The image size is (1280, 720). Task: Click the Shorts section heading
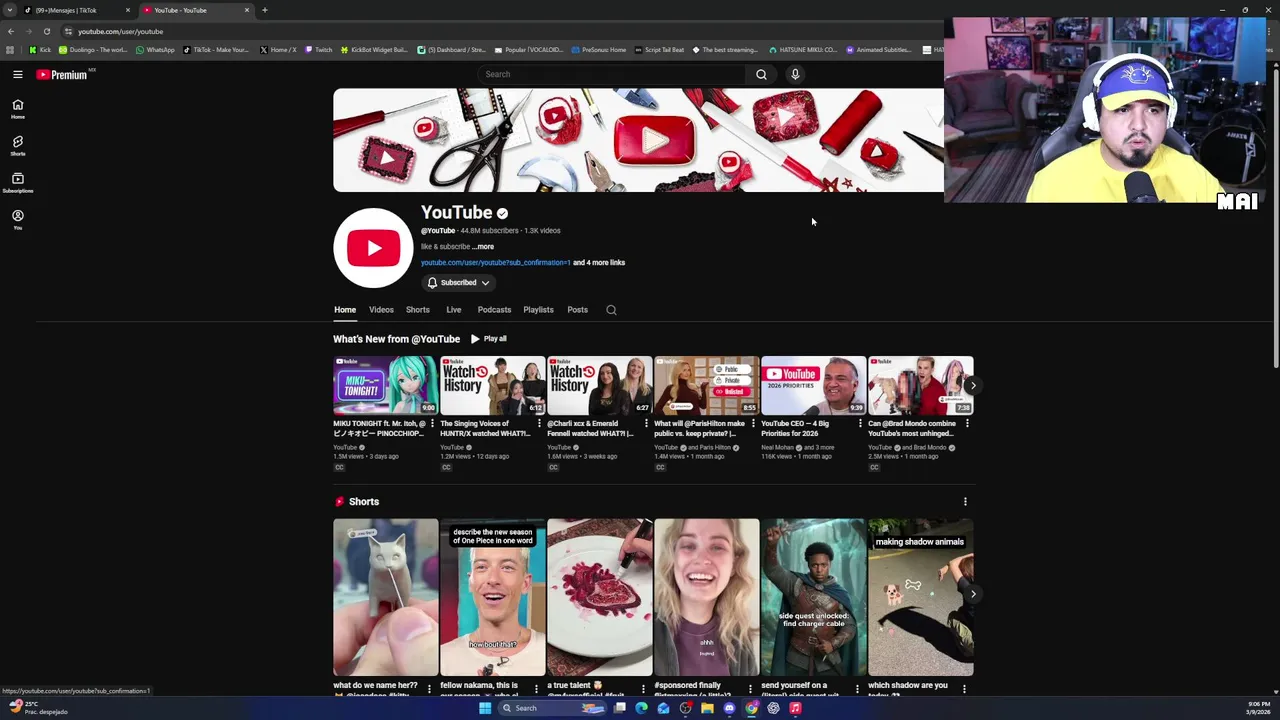(364, 501)
